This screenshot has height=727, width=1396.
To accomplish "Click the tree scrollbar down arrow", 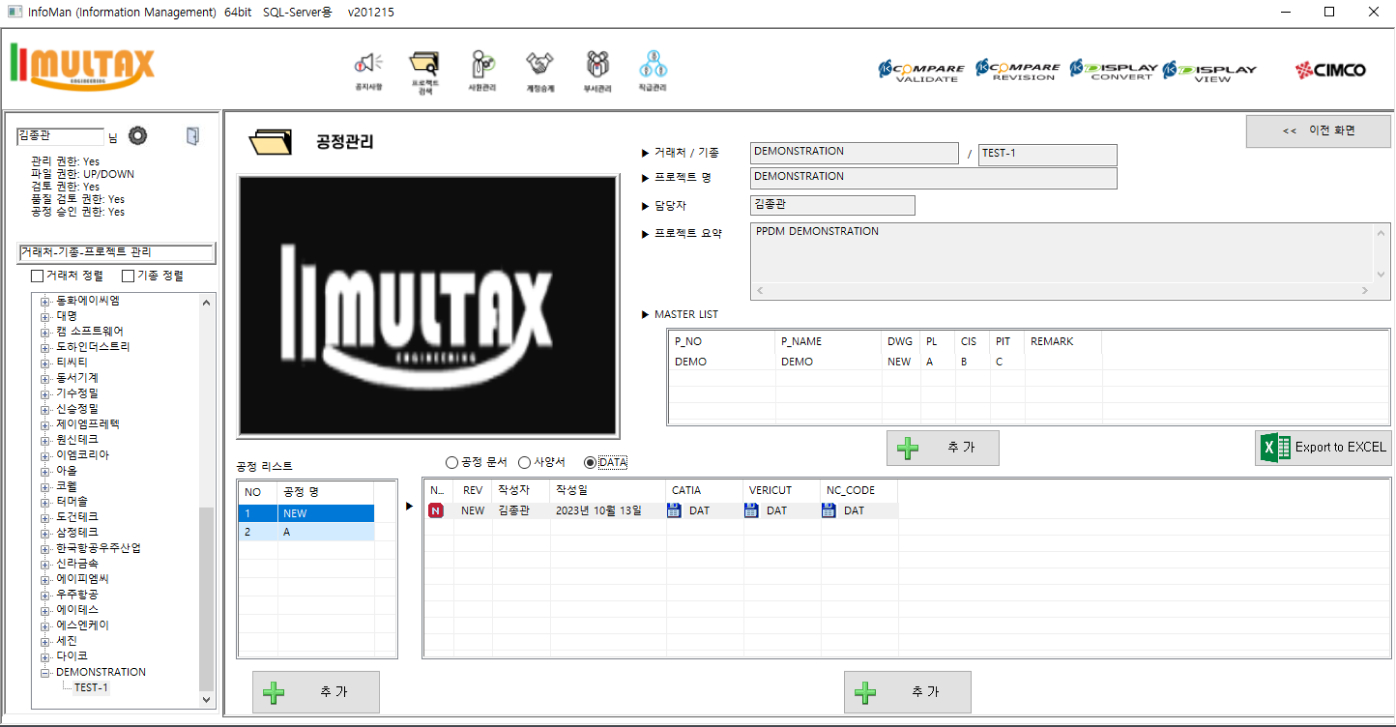I will [207, 700].
